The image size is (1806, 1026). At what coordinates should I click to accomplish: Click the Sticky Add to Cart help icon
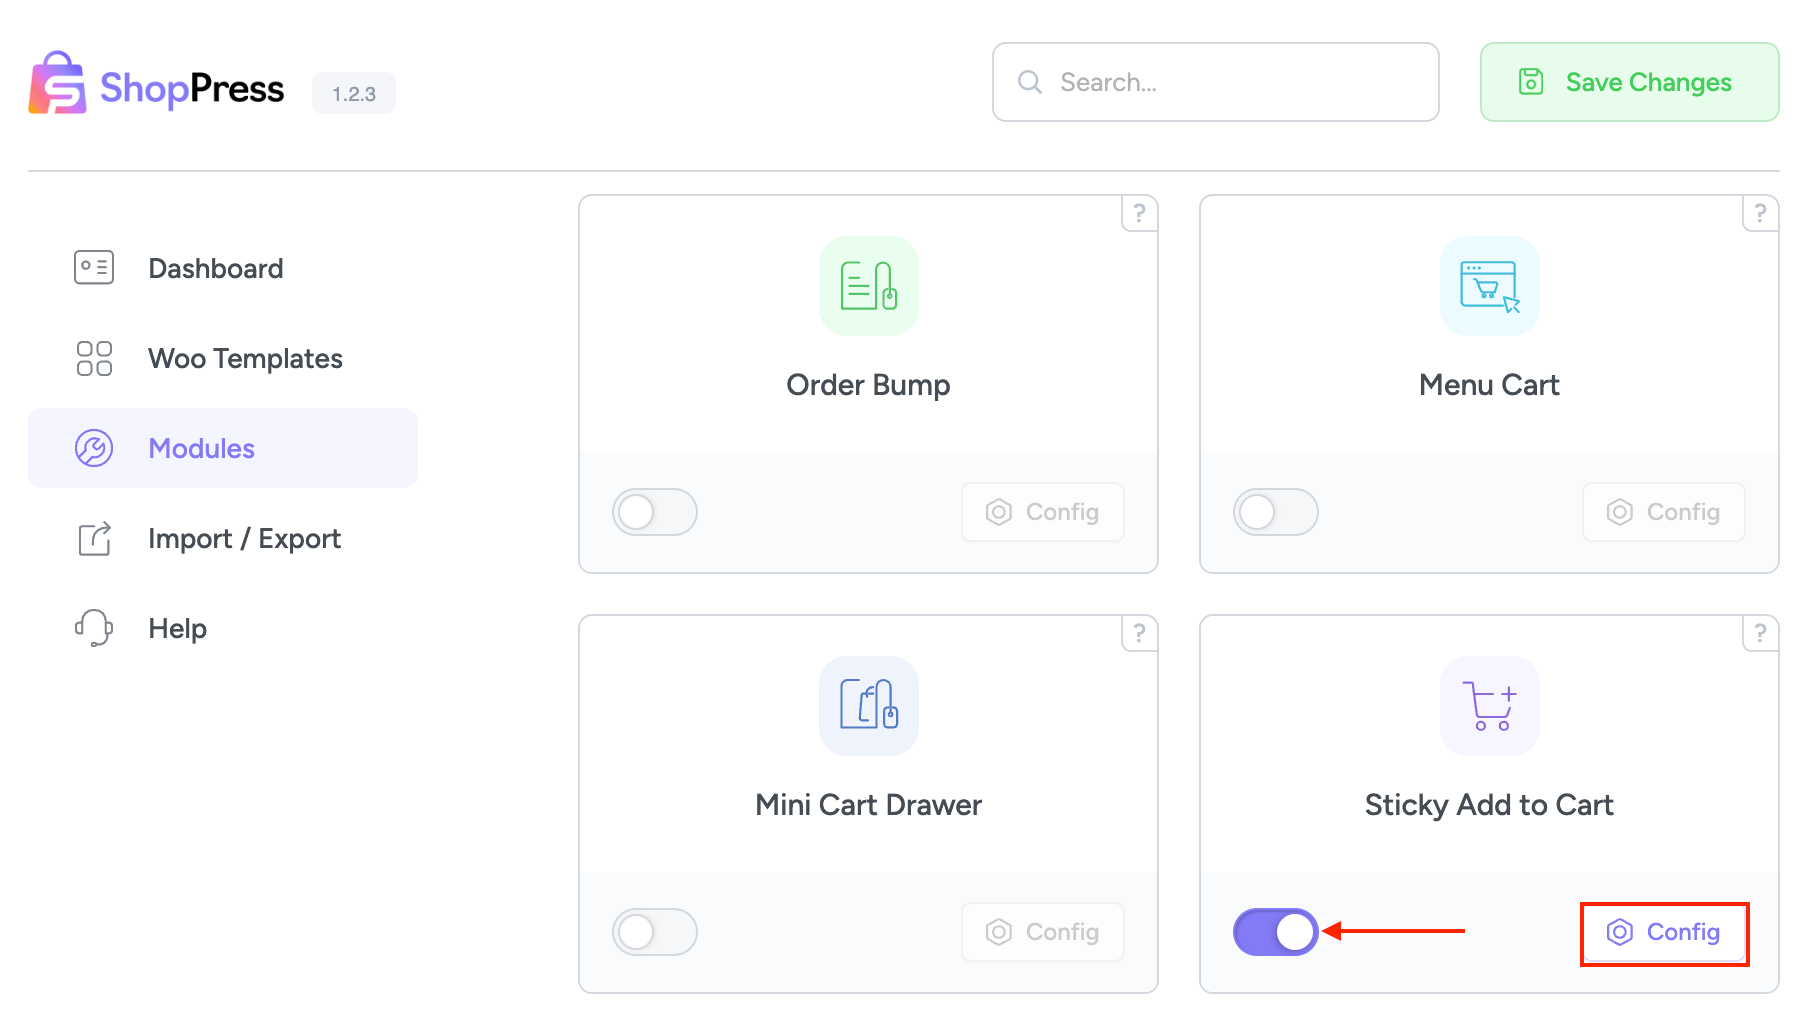(1760, 632)
